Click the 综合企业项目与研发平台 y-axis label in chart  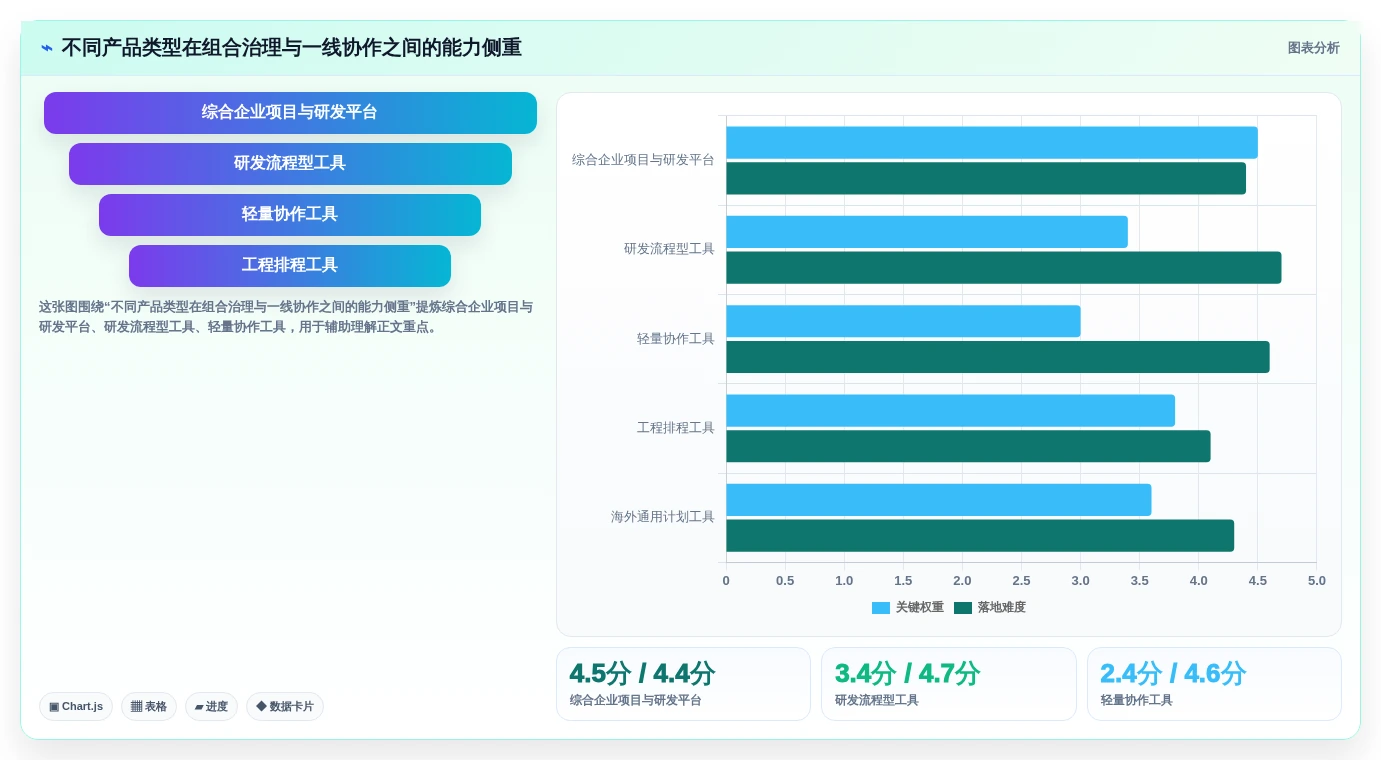(644, 160)
